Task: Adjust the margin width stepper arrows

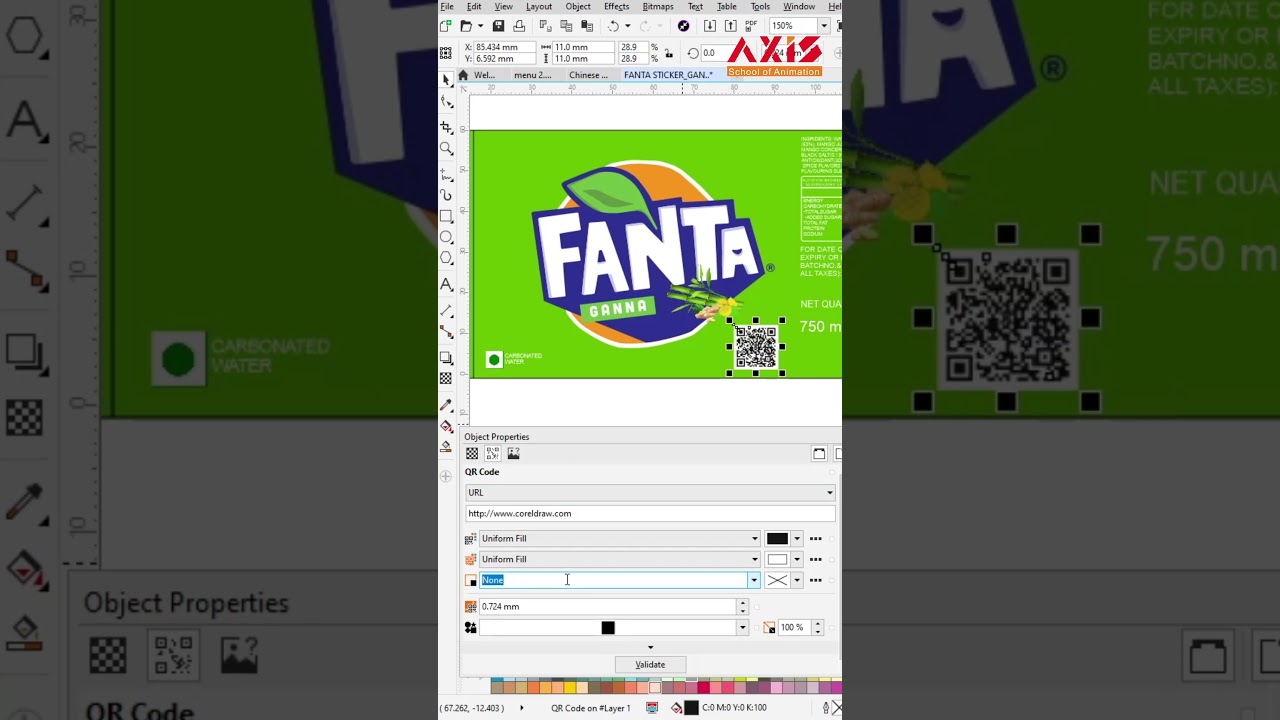Action: (742, 606)
